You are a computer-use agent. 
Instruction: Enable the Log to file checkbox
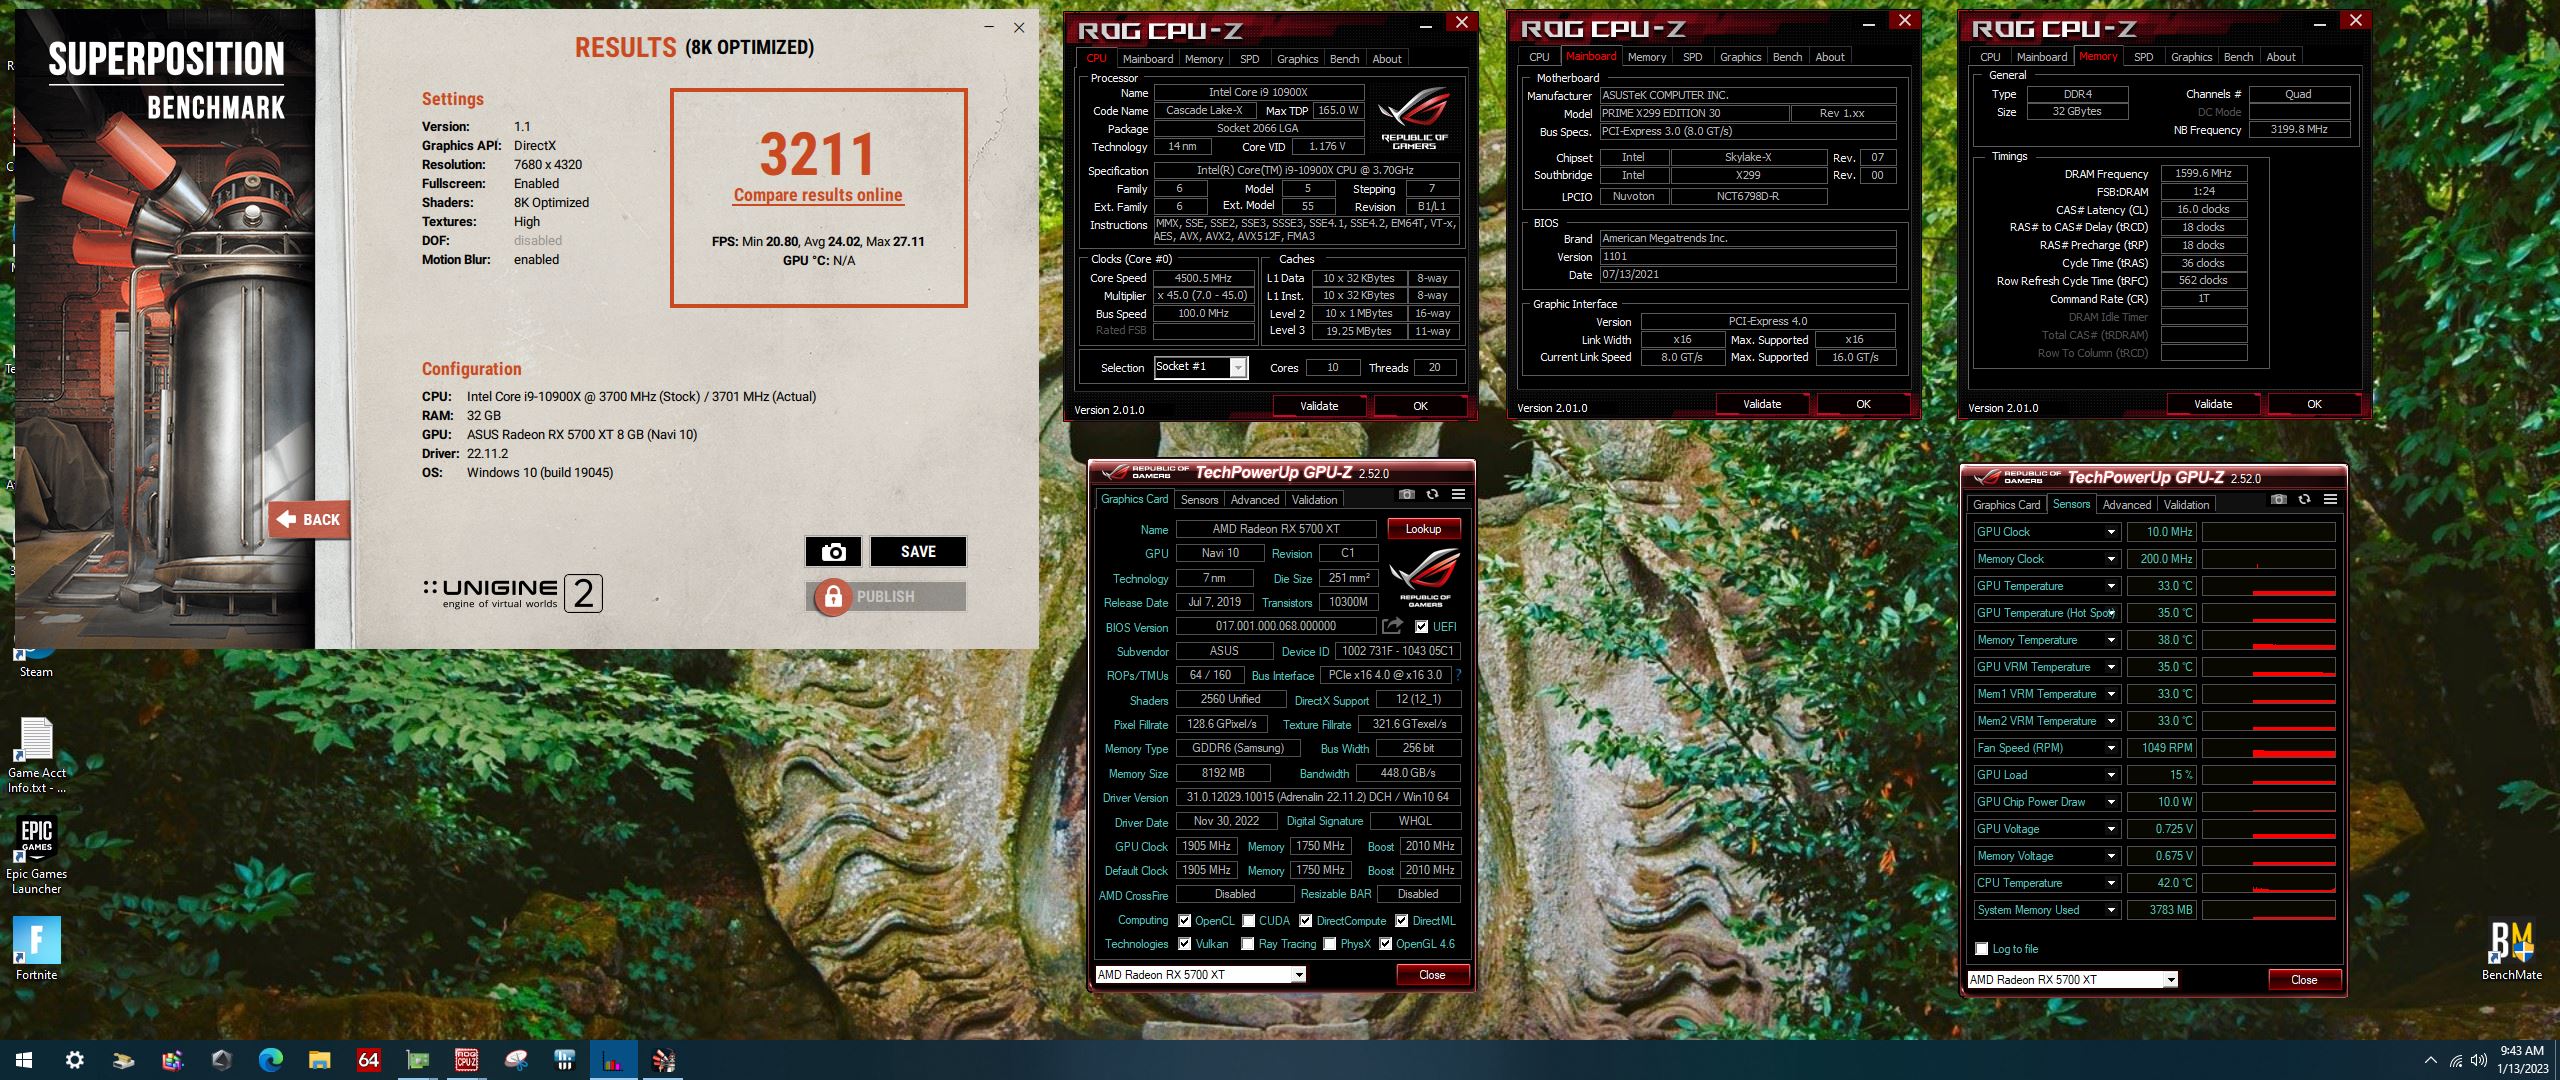tap(1981, 949)
